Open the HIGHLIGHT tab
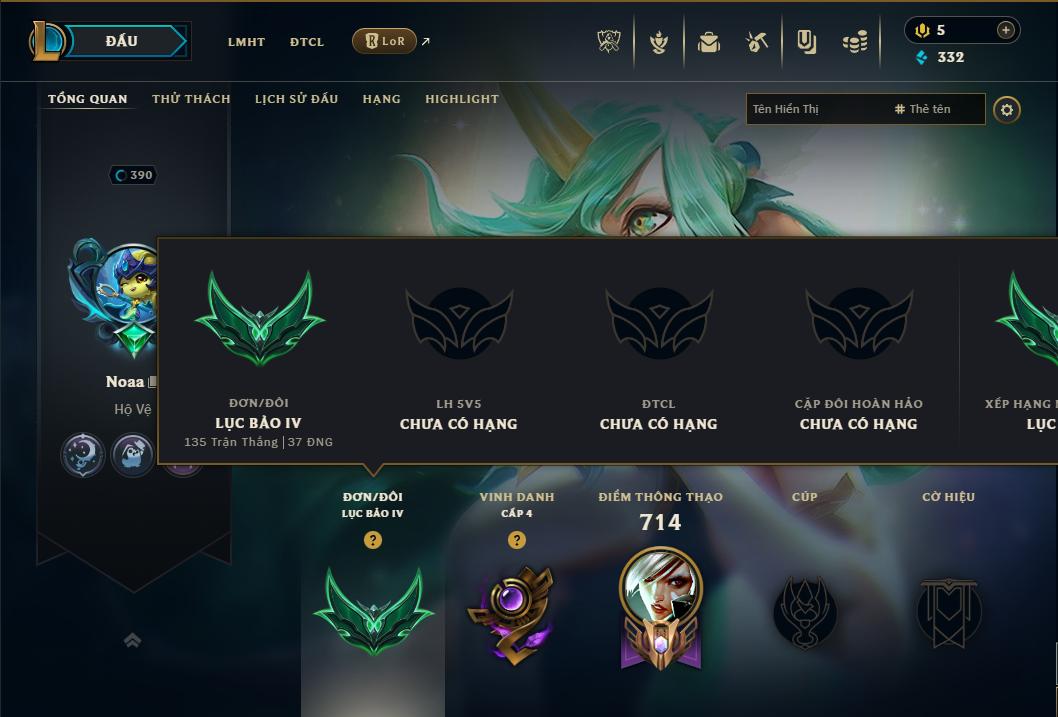 462,99
